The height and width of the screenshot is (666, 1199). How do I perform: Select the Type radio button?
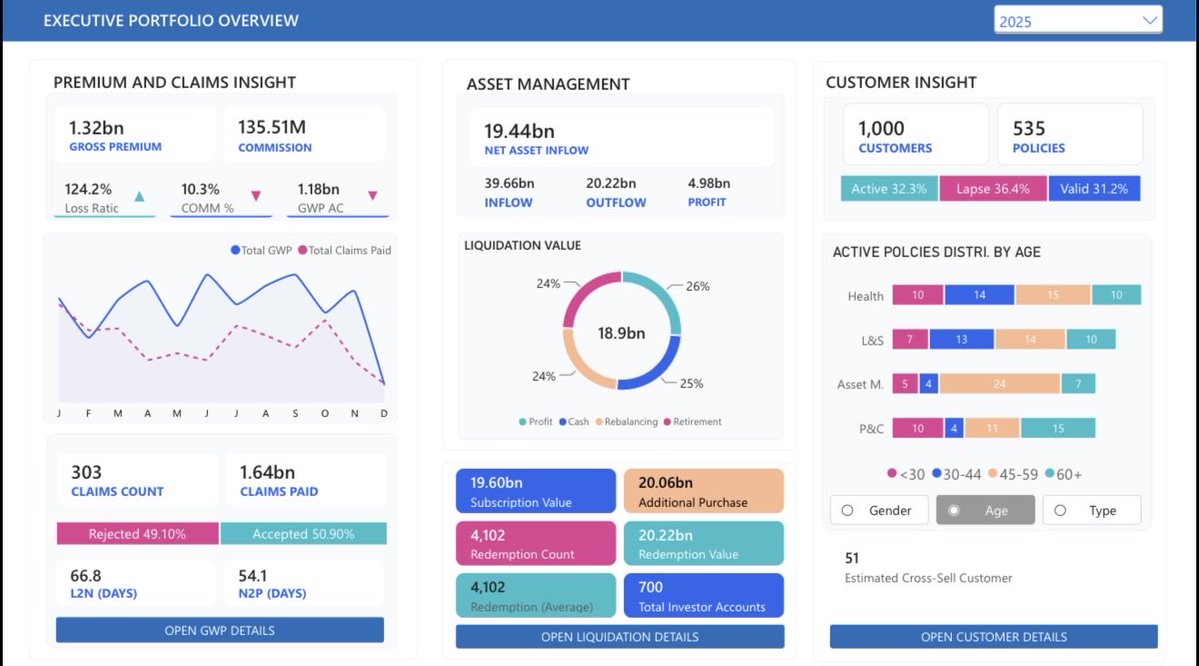click(1060, 510)
